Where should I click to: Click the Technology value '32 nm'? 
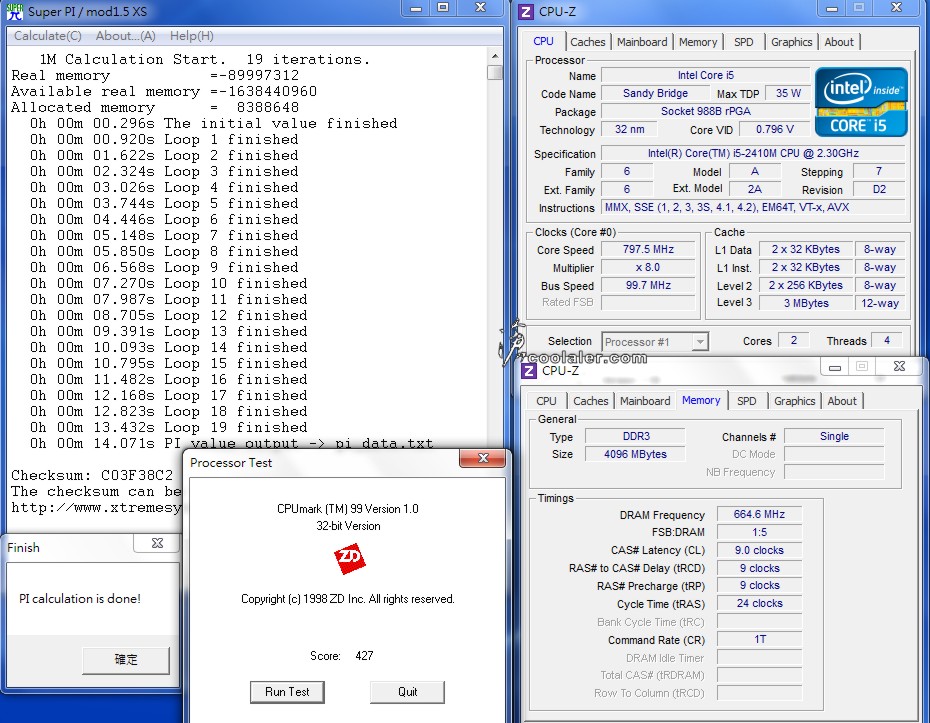click(x=629, y=129)
